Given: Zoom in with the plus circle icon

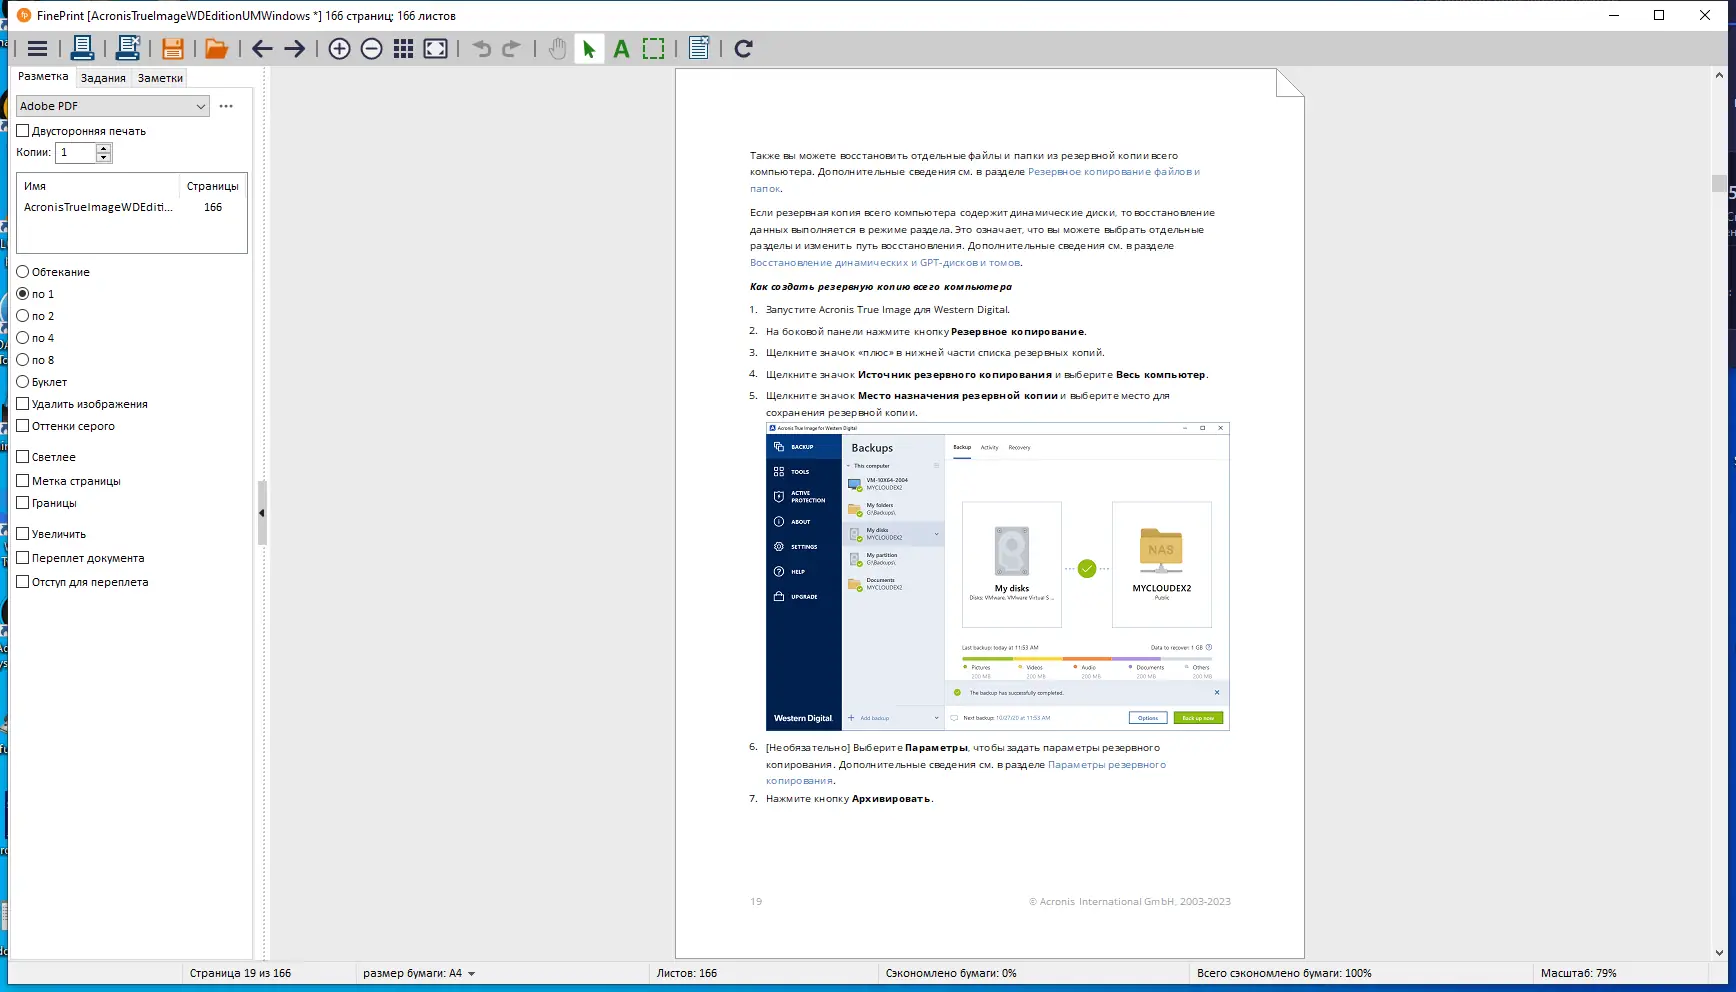Looking at the screenshot, I should tap(339, 48).
